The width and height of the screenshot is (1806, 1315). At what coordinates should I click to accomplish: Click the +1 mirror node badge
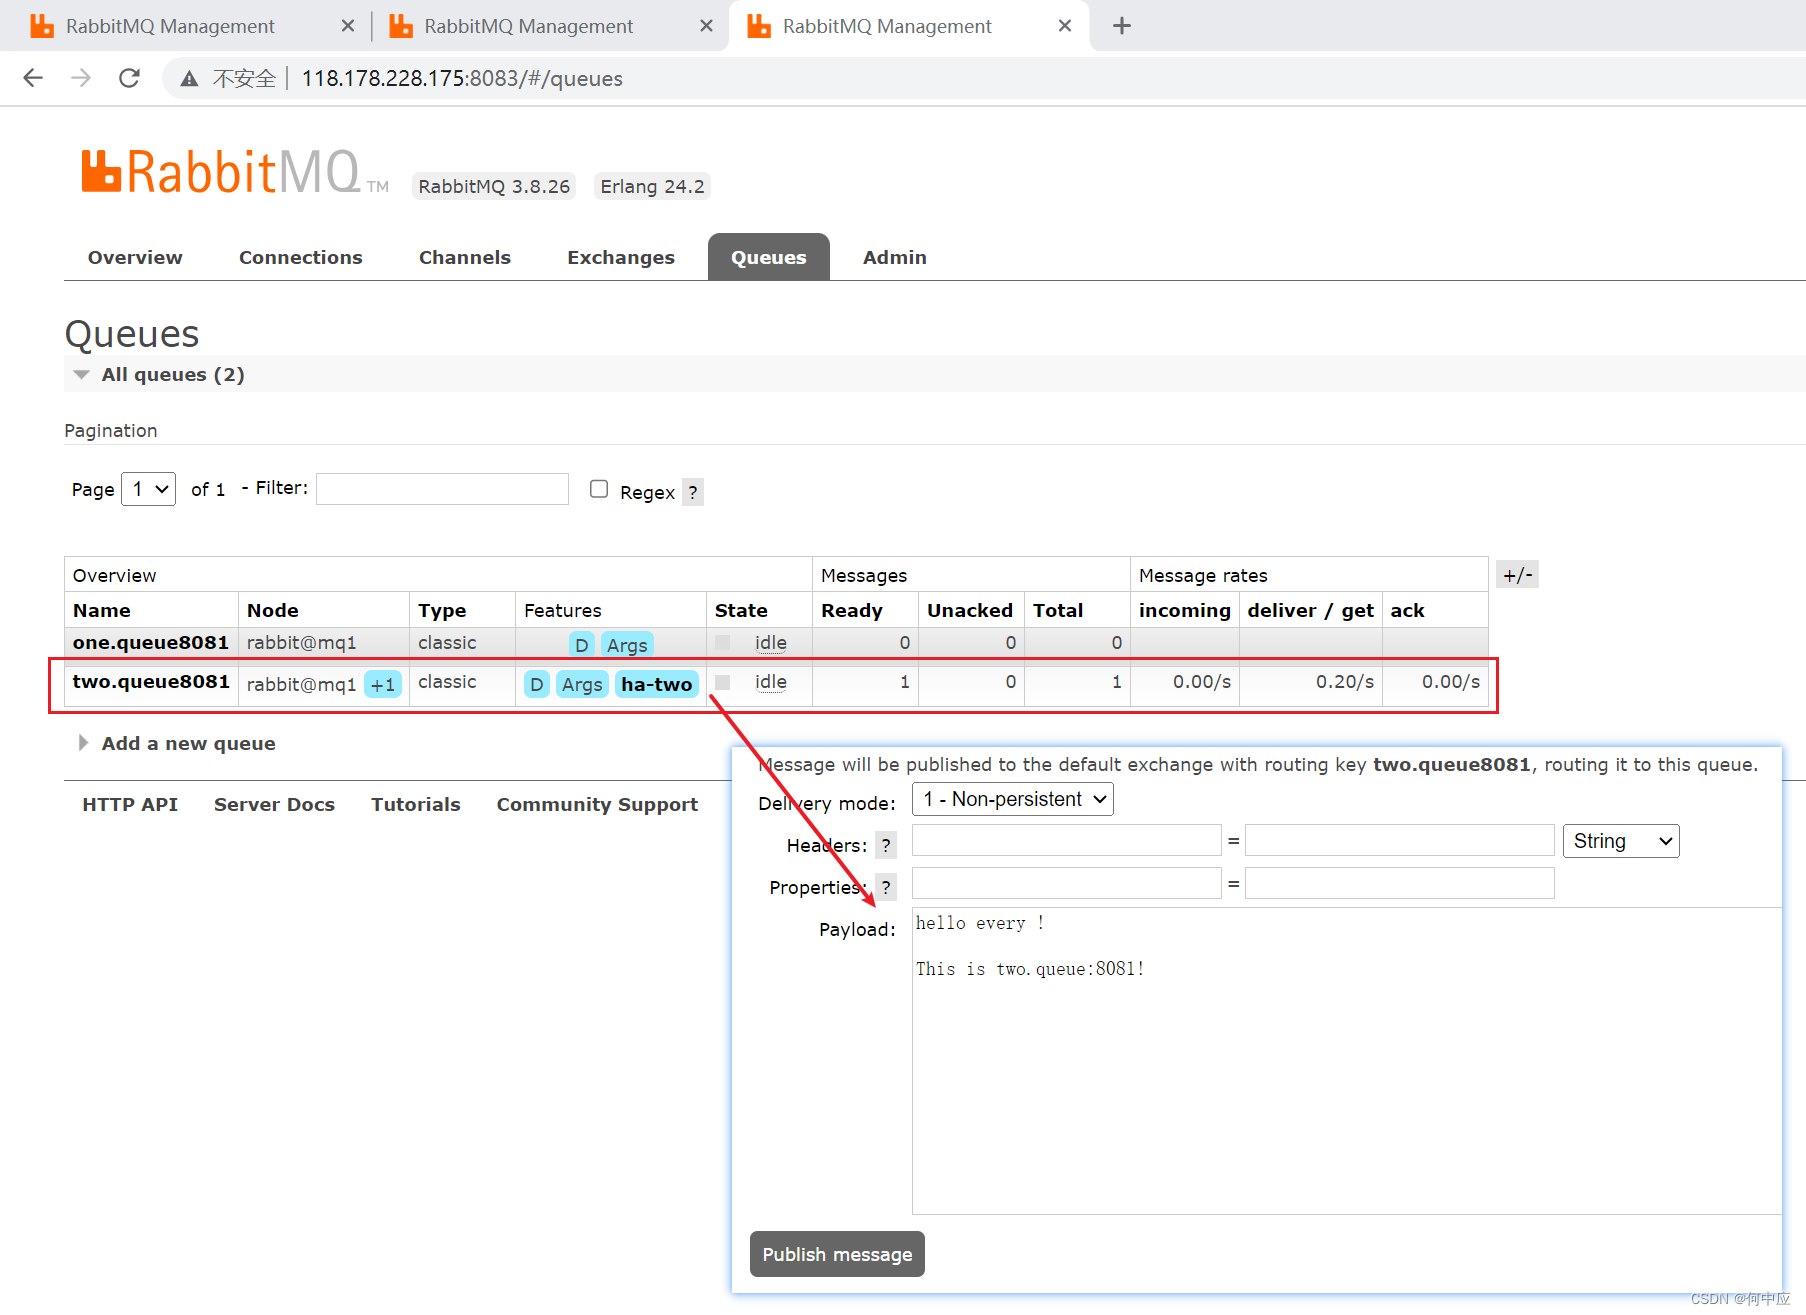[383, 684]
